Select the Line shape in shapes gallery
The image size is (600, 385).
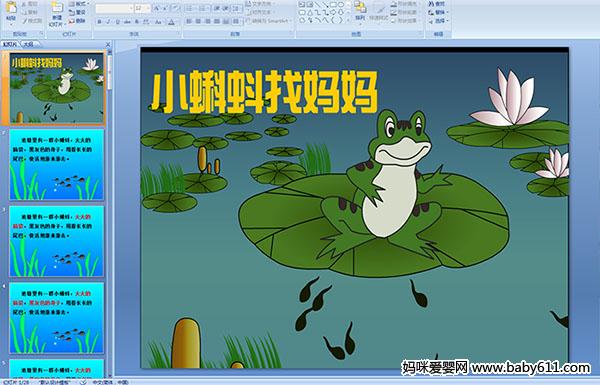coord(318,4)
